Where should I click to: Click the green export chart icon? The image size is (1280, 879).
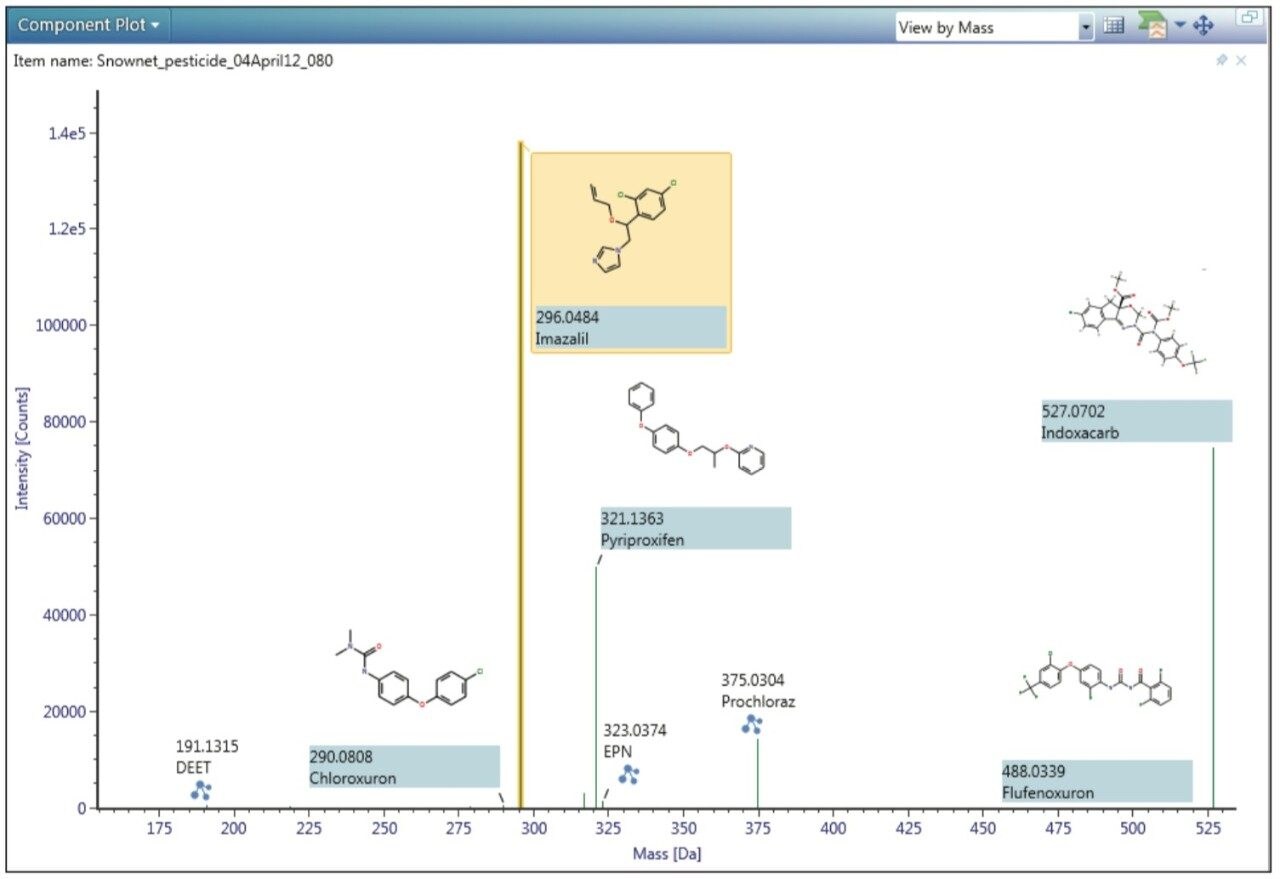pyautogui.click(x=1153, y=27)
